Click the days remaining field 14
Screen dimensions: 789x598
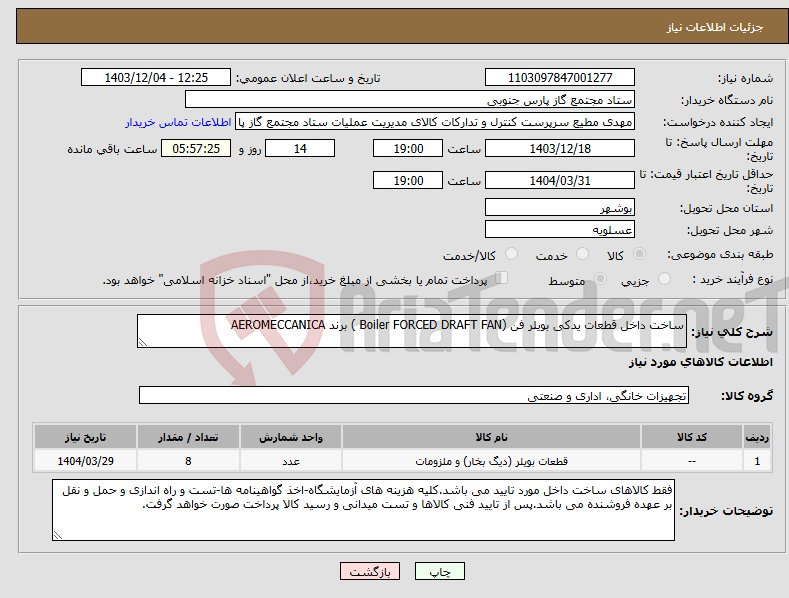point(300,148)
